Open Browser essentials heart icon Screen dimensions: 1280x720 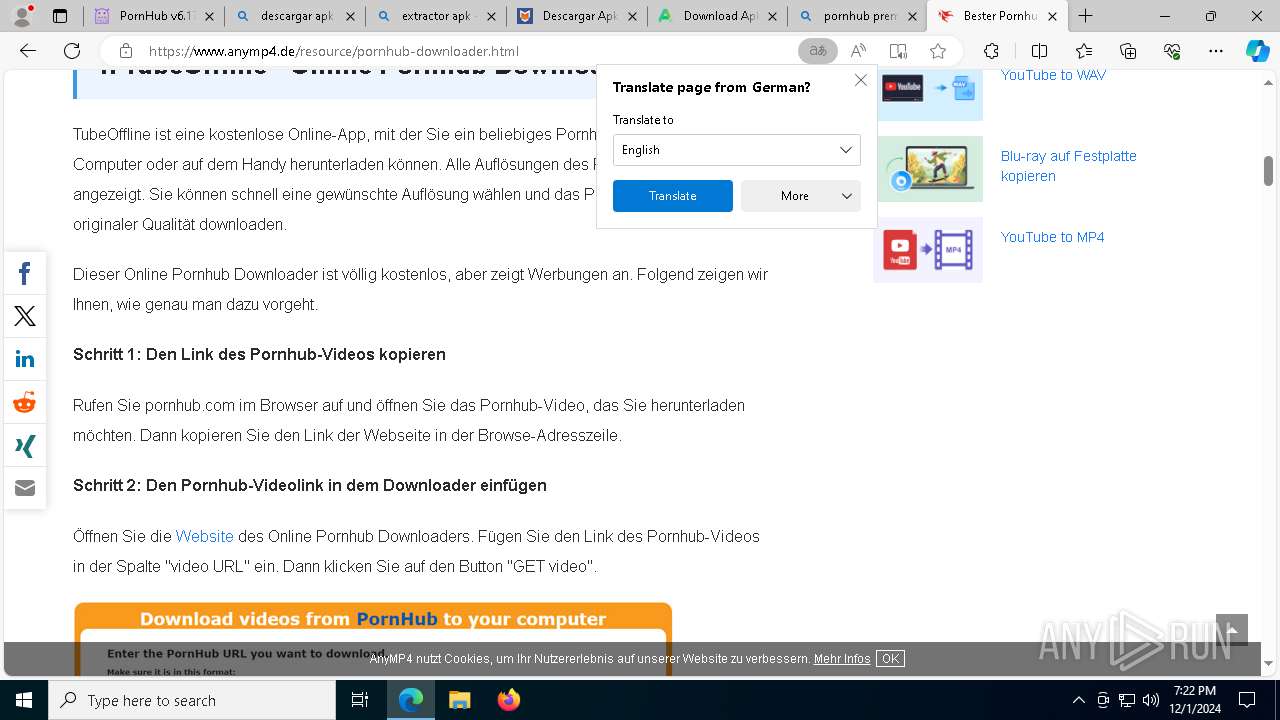(1172, 51)
